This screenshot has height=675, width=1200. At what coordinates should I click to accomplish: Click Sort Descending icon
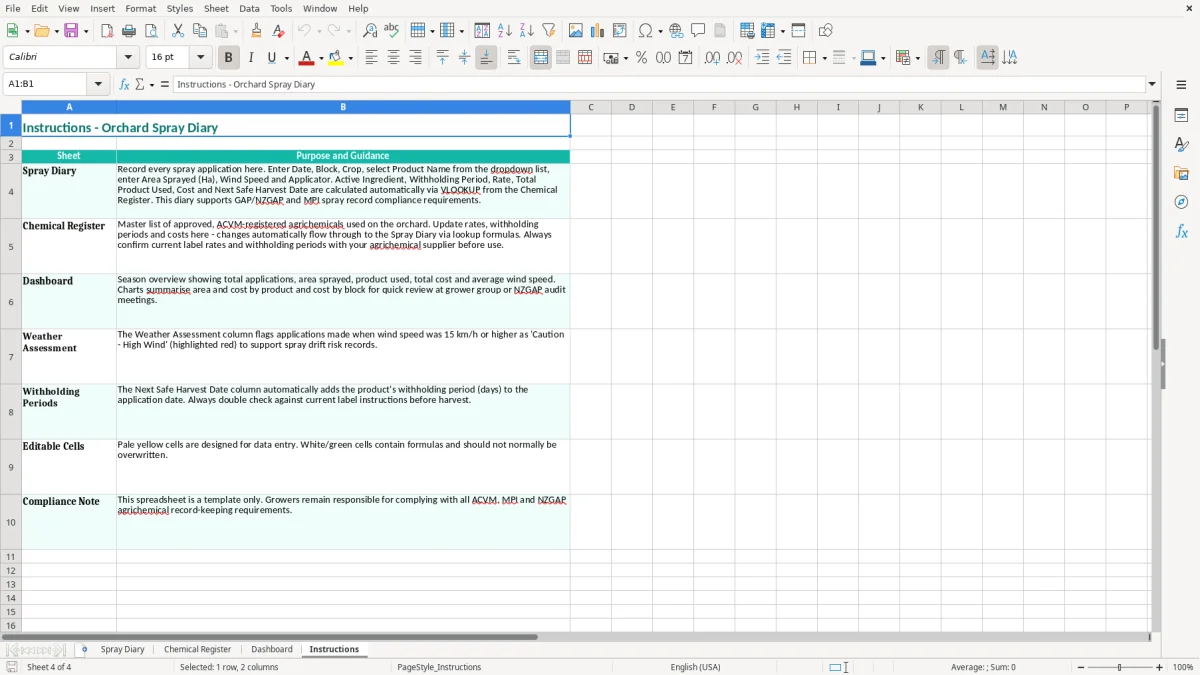pyautogui.click(x=527, y=31)
